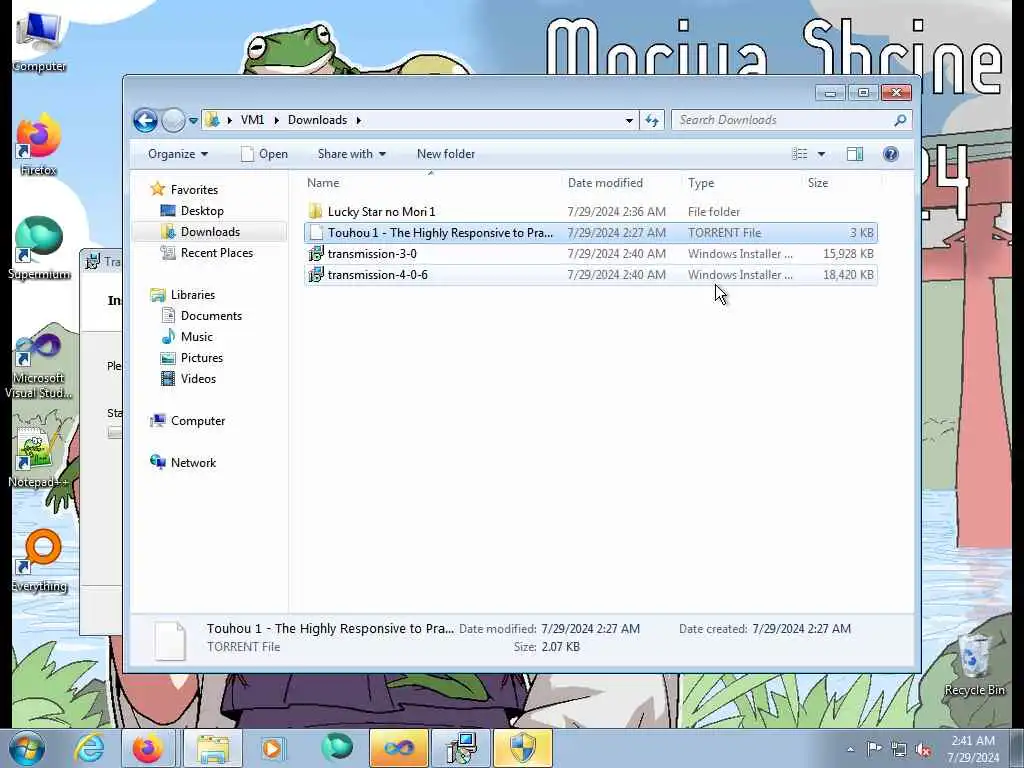Click Open in the Explorer toolbar
Screen dimensions: 1024x768
(264, 154)
